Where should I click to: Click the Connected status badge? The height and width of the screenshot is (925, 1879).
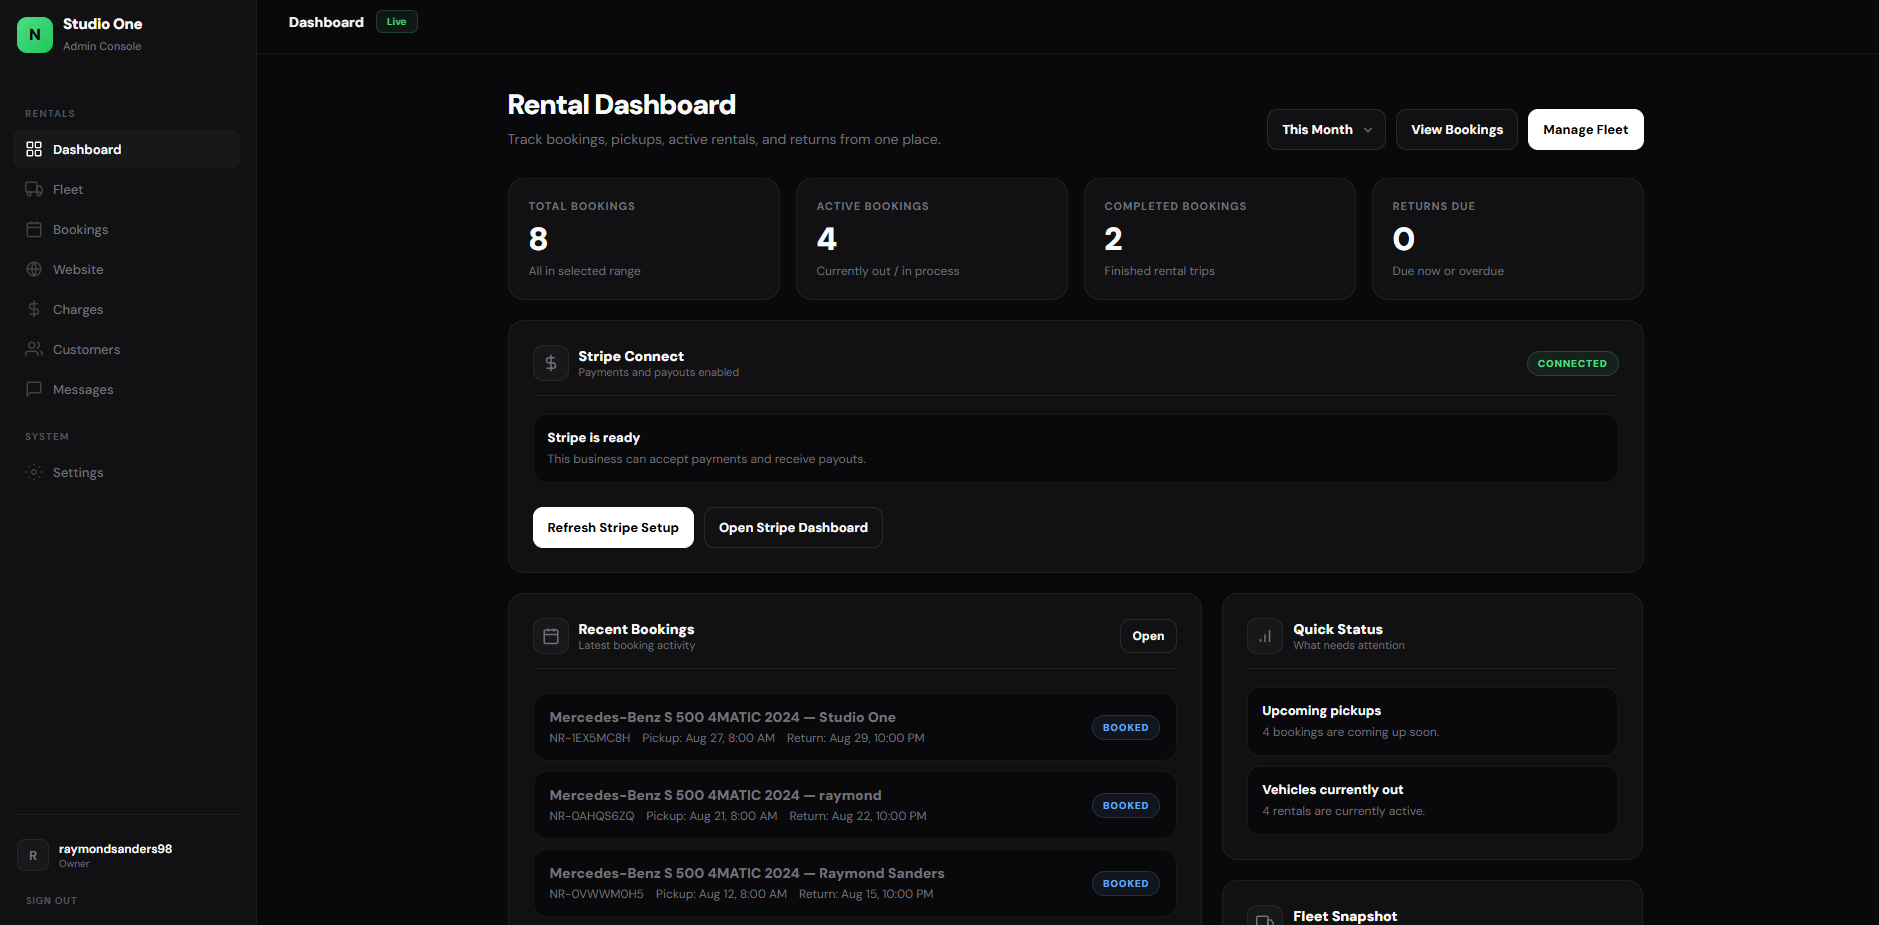tap(1572, 364)
